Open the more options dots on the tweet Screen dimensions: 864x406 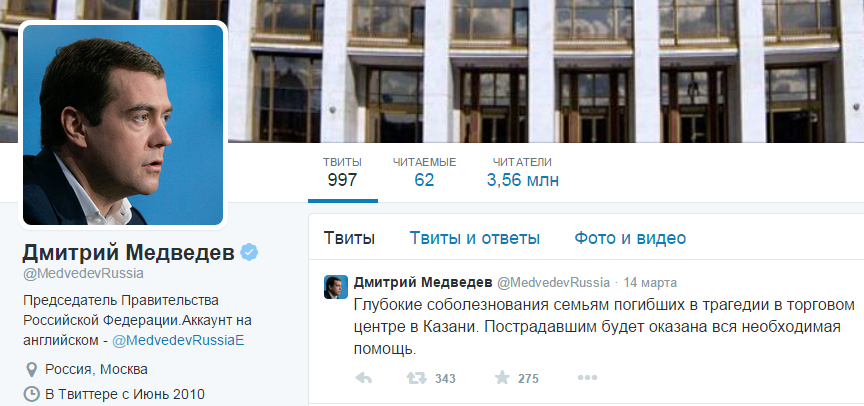(587, 378)
